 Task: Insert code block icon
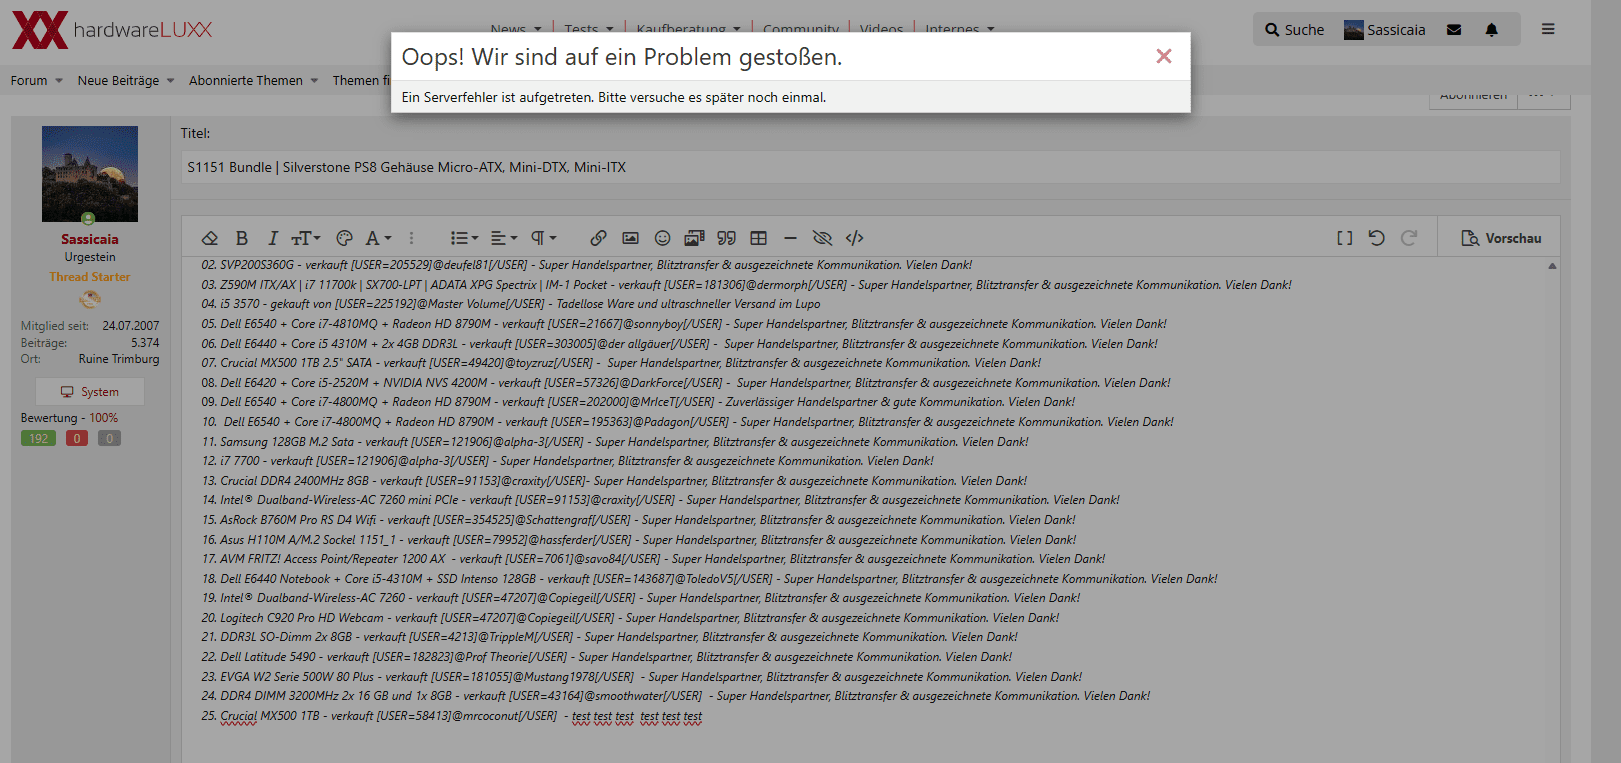tap(854, 238)
